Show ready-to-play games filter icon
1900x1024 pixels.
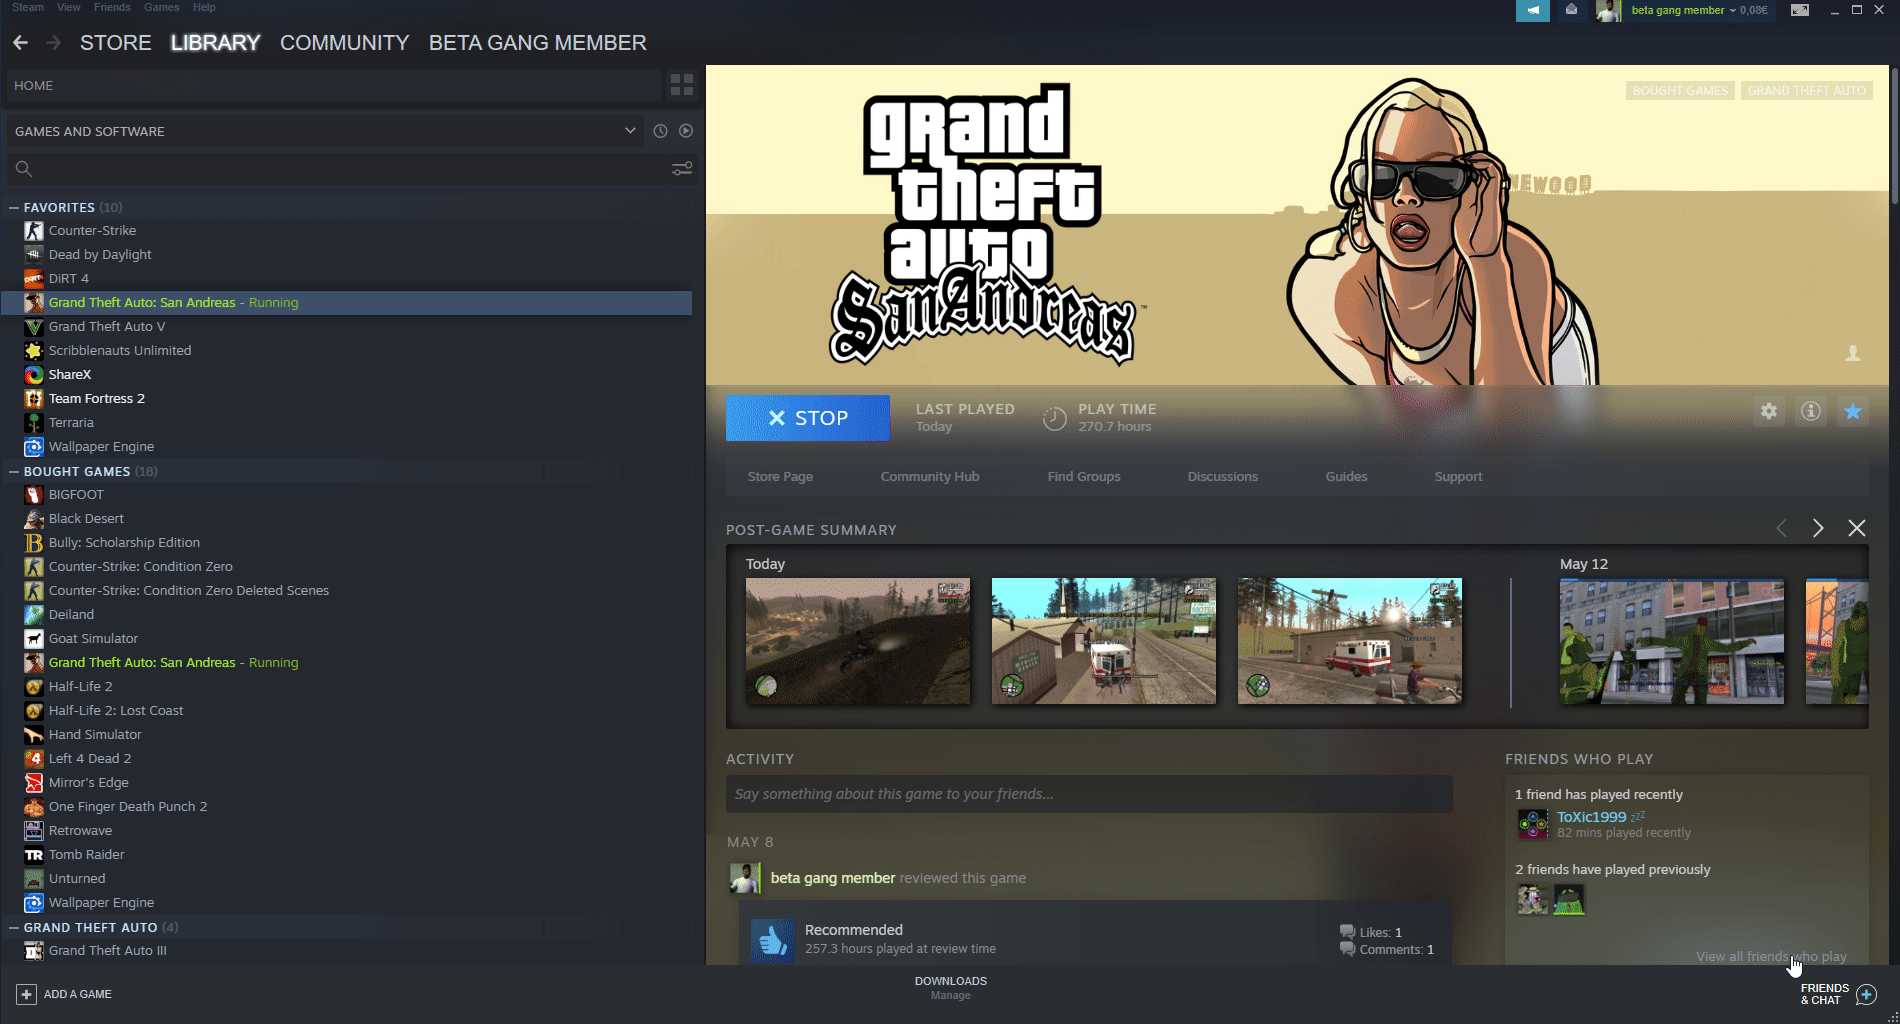pos(686,131)
